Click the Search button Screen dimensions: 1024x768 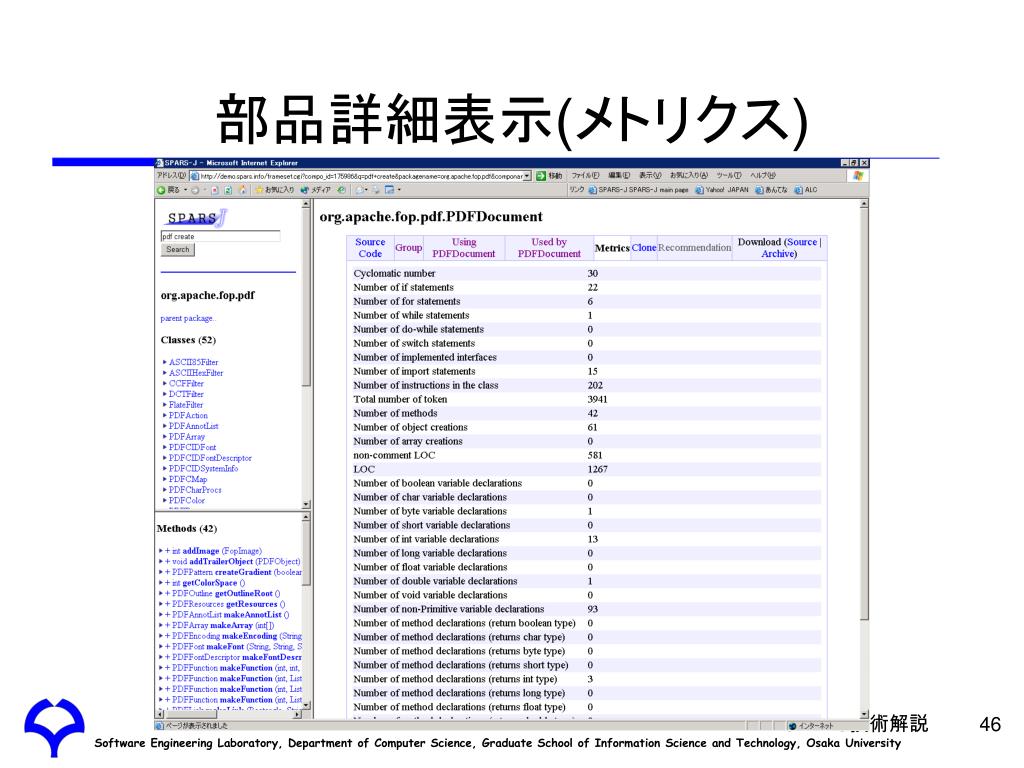(178, 249)
